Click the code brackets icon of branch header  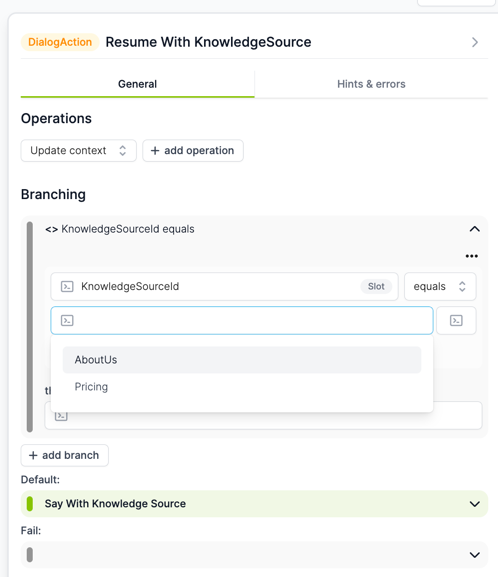click(52, 229)
